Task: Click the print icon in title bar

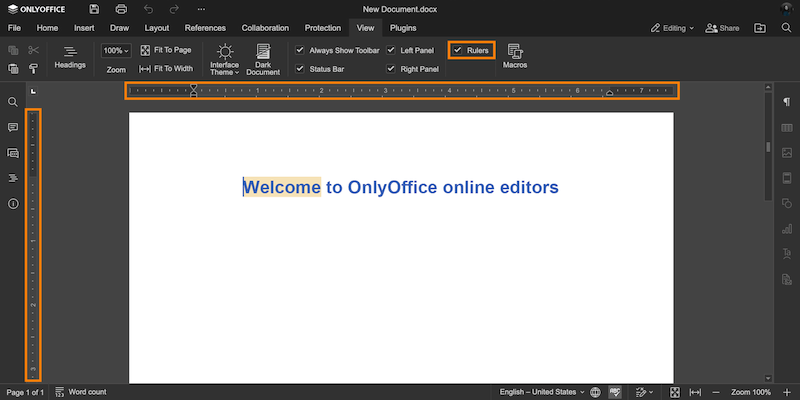Action: 121,9
